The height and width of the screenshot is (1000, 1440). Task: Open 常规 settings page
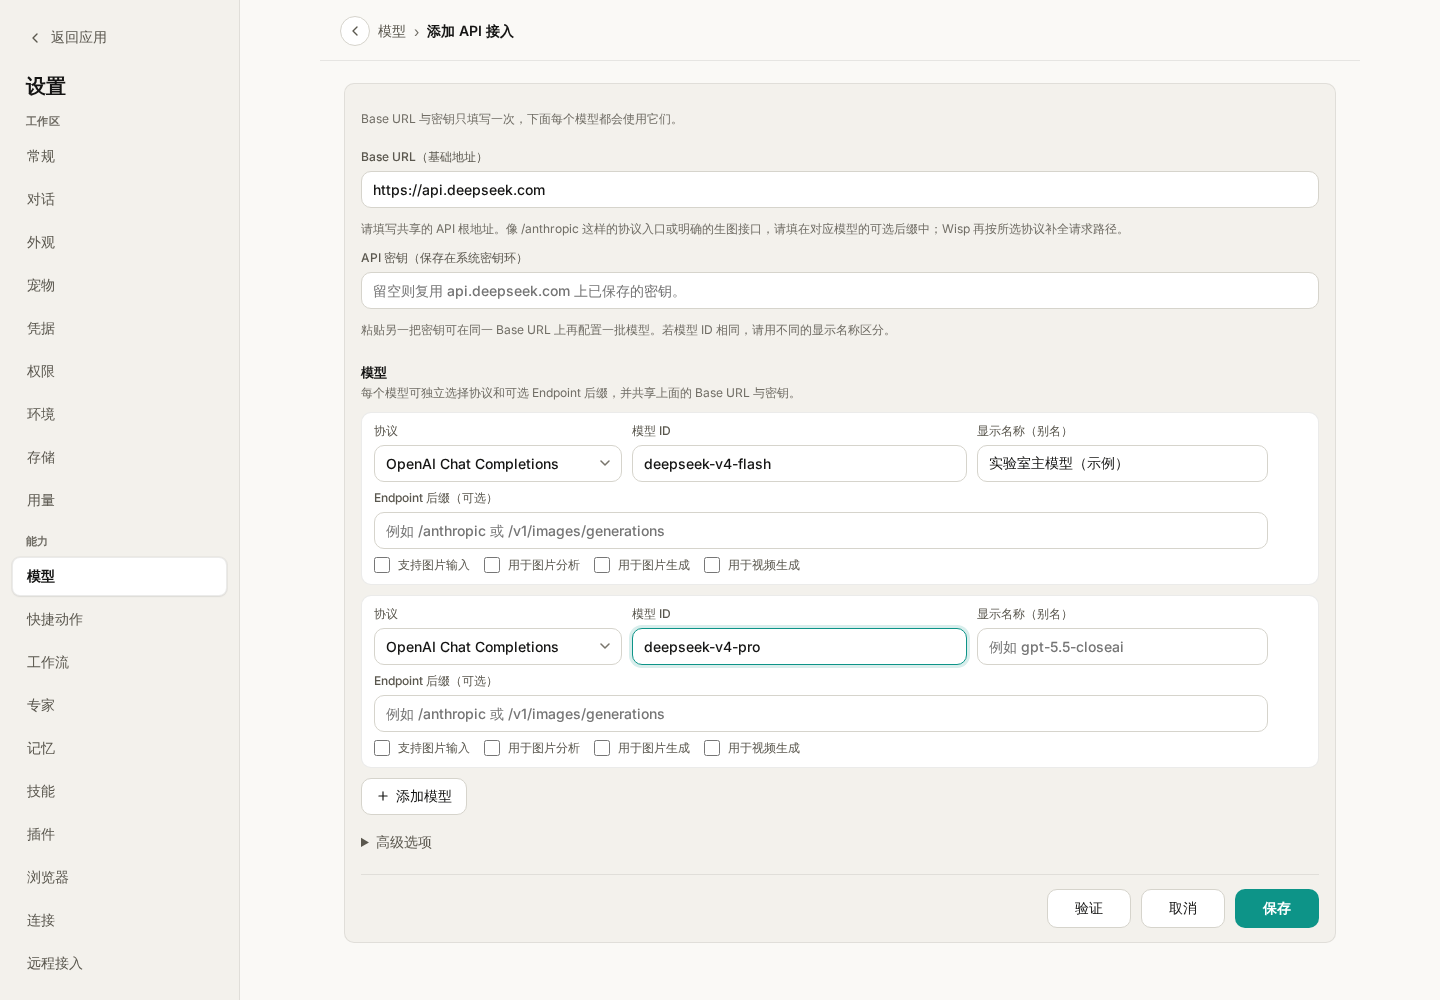pyautogui.click(x=119, y=156)
